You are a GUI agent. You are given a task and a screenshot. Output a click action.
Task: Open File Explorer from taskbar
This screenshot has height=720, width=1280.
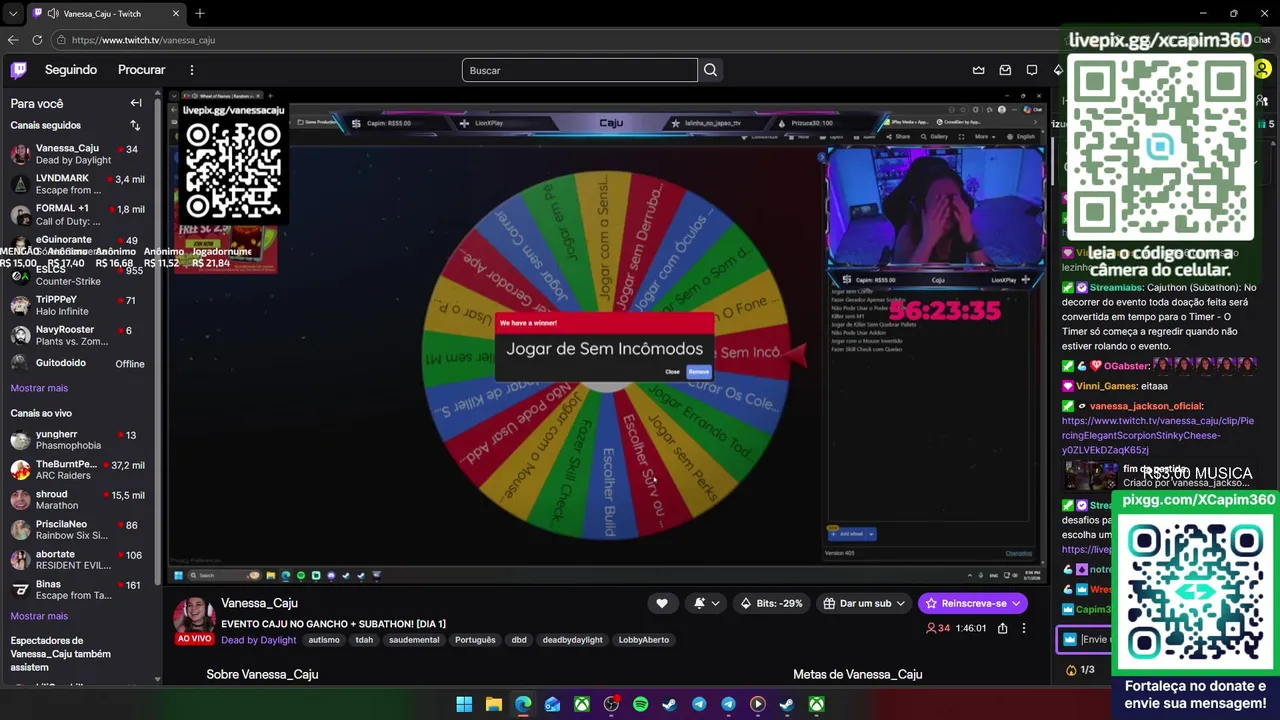point(493,704)
